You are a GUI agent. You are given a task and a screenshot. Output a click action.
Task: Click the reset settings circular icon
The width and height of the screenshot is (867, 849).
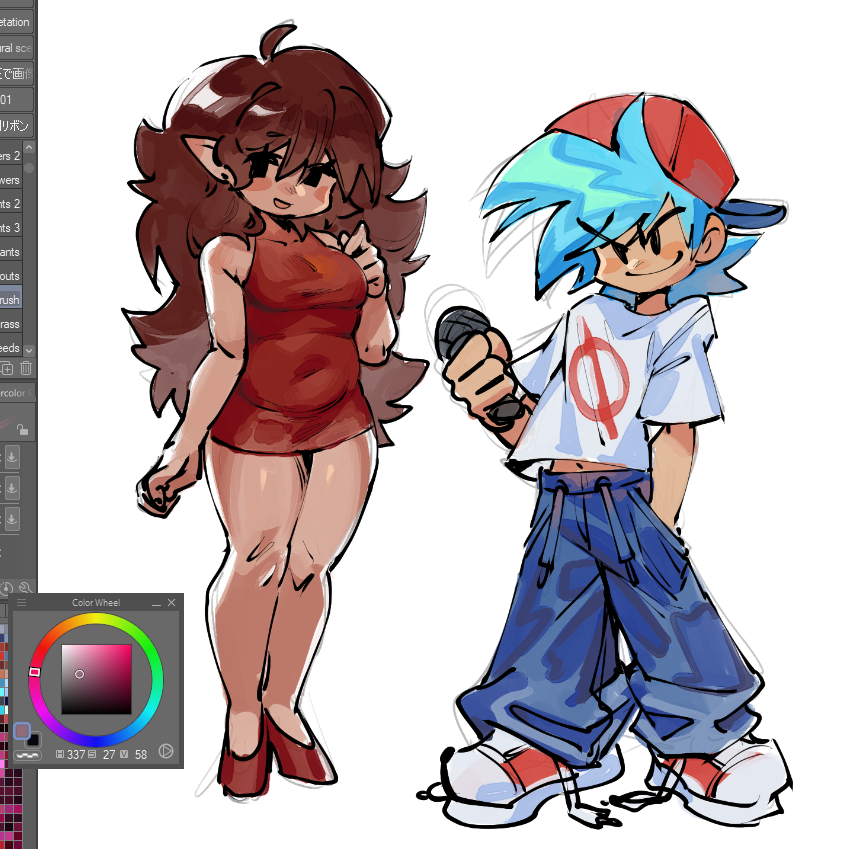[x=7, y=588]
